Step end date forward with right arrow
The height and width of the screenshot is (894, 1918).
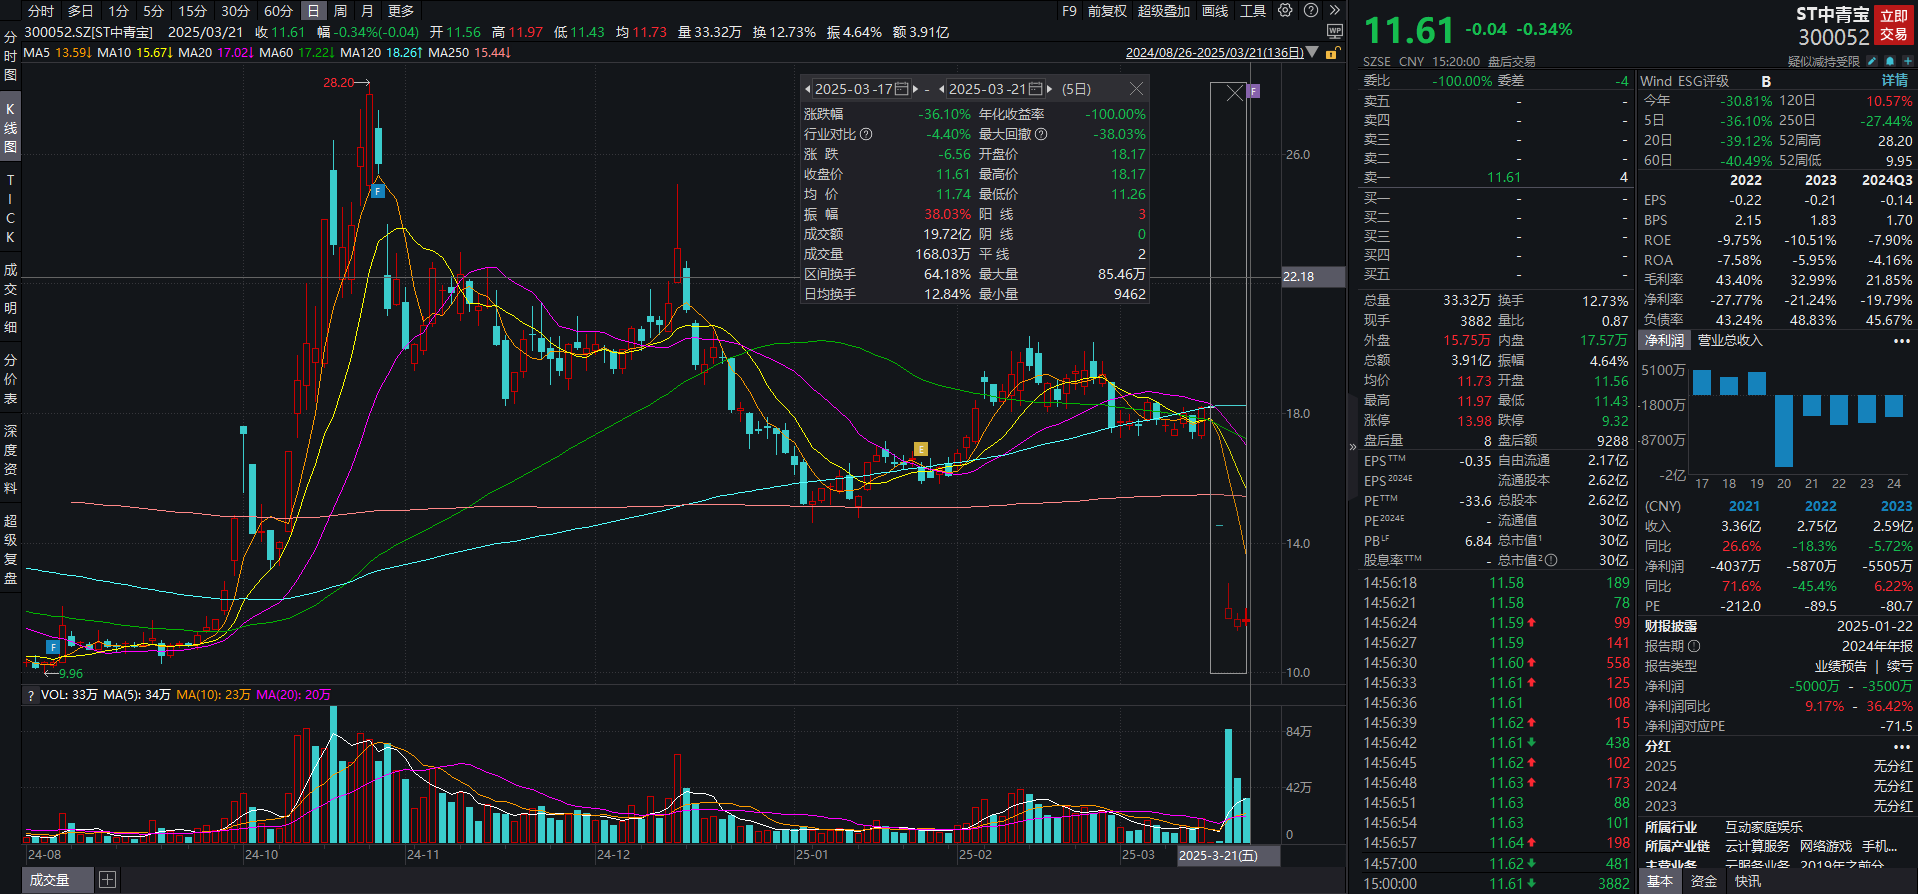pyautogui.click(x=1049, y=89)
